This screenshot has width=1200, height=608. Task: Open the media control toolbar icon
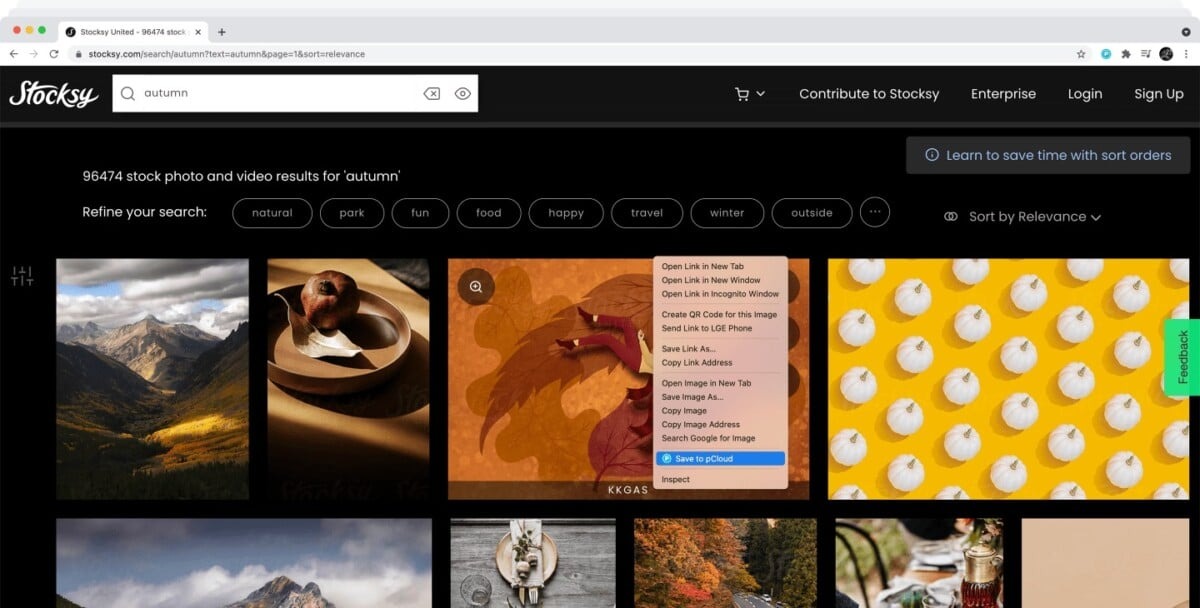coord(1146,54)
